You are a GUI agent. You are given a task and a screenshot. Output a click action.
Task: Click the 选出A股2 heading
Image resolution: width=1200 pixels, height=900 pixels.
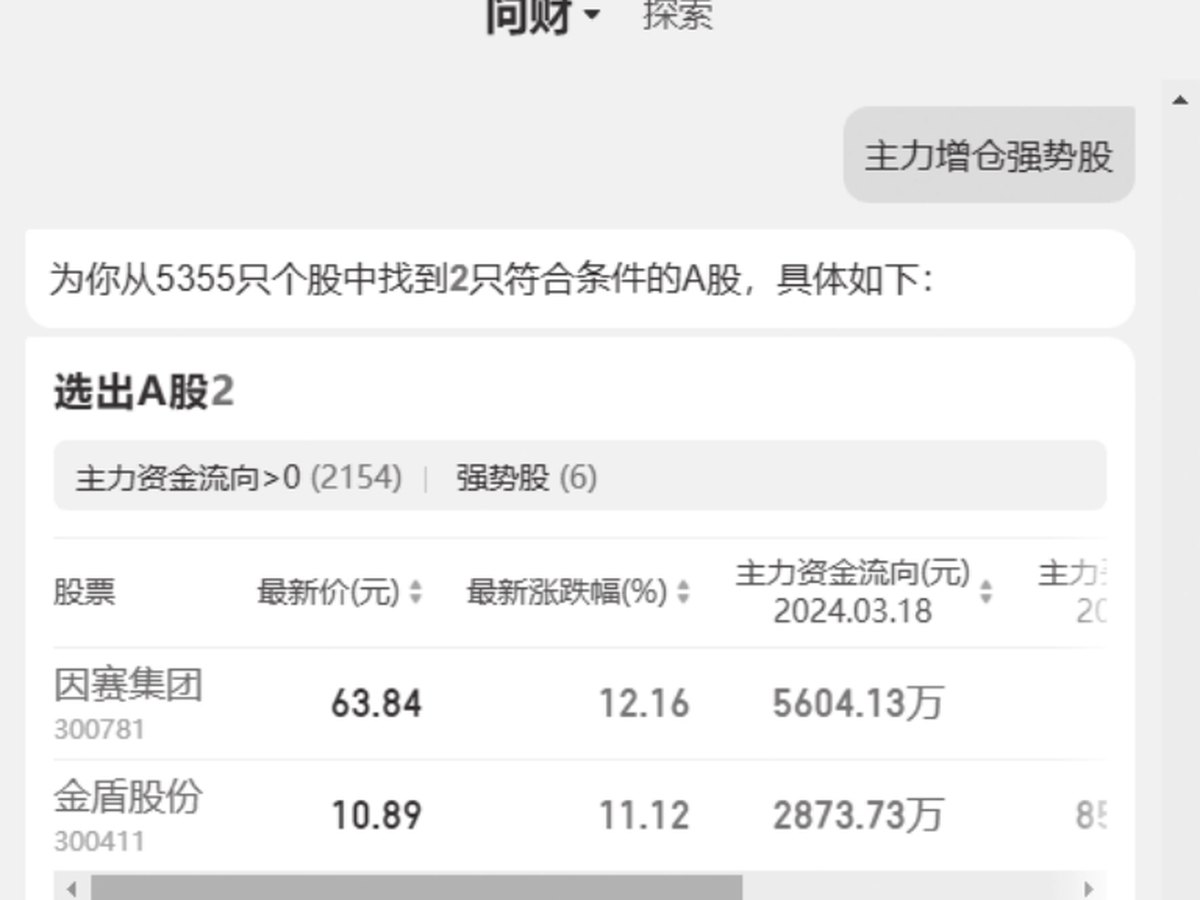click(144, 392)
